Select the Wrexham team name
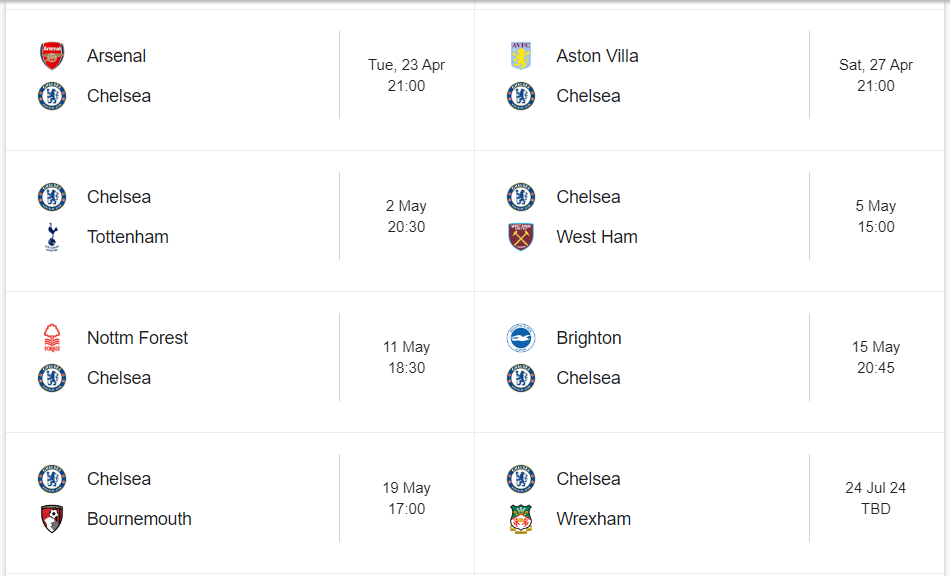Image resolution: width=950 pixels, height=576 pixels. tap(594, 519)
